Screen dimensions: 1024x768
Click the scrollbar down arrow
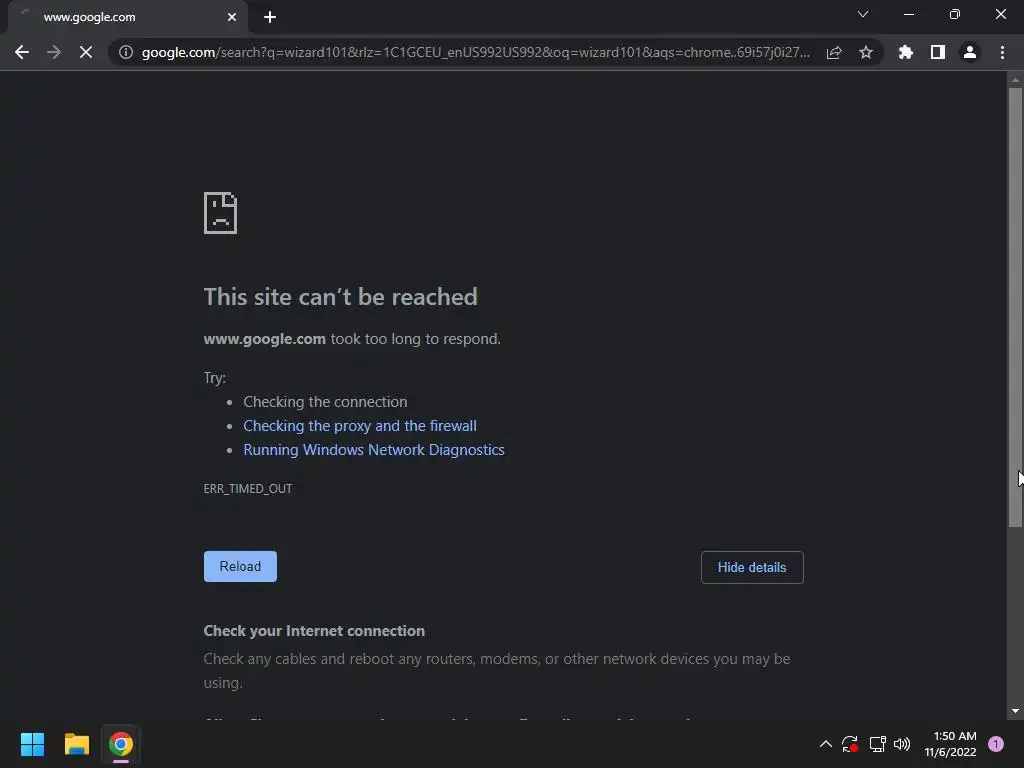click(1015, 711)
